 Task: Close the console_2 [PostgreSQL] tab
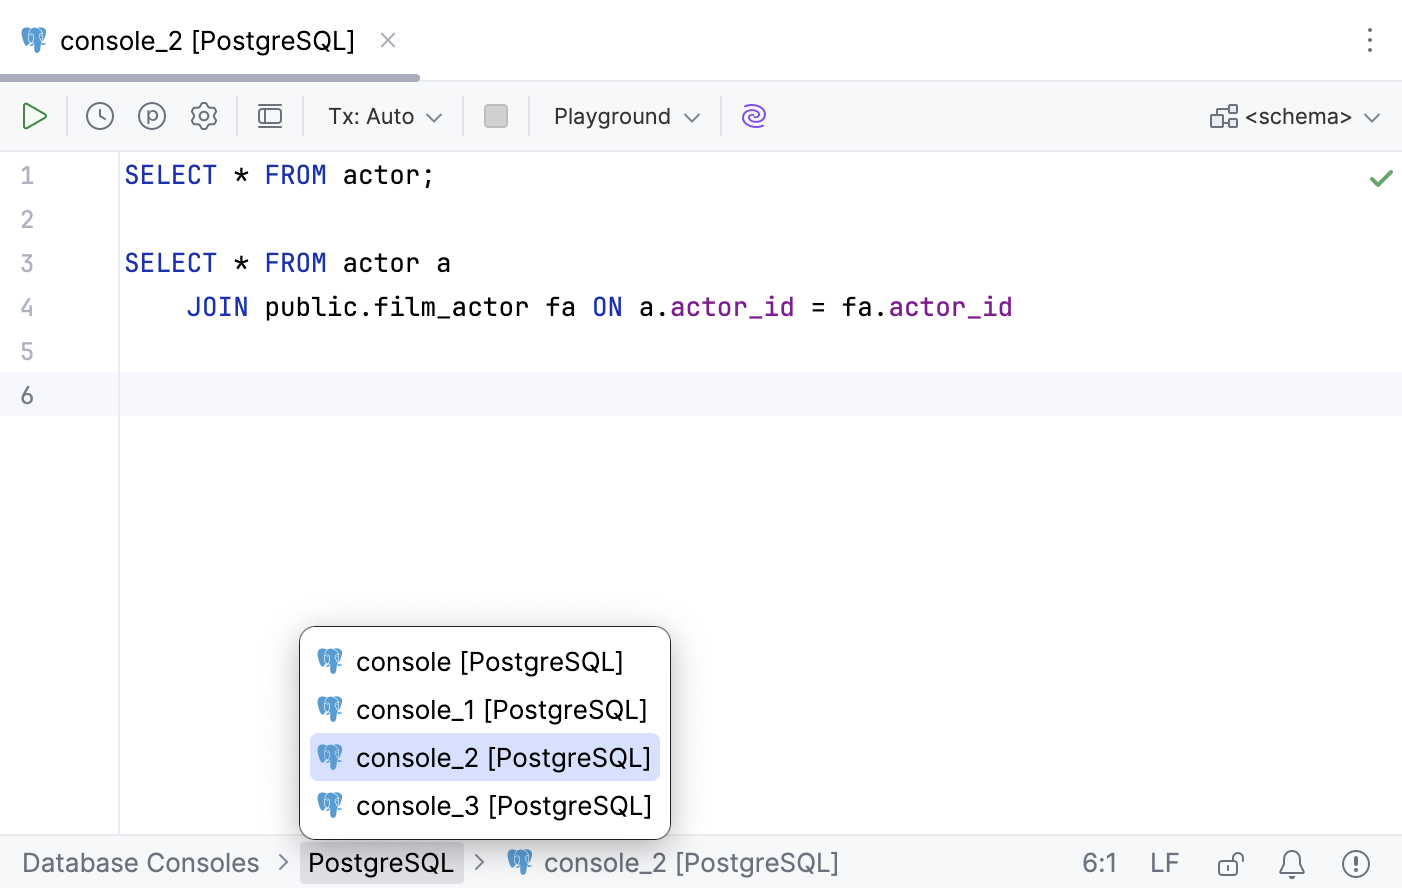(x=388, y=40)
